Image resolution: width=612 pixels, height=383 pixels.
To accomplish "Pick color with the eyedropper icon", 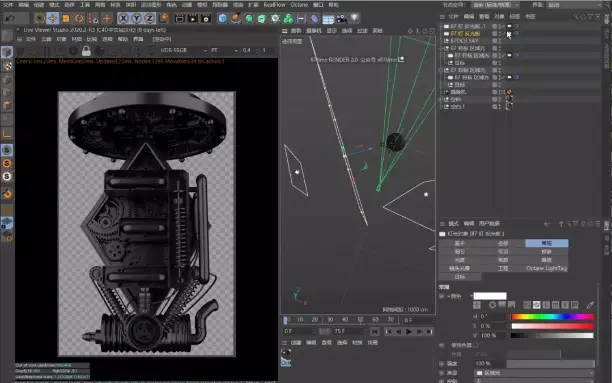I will tap(590, 305).
